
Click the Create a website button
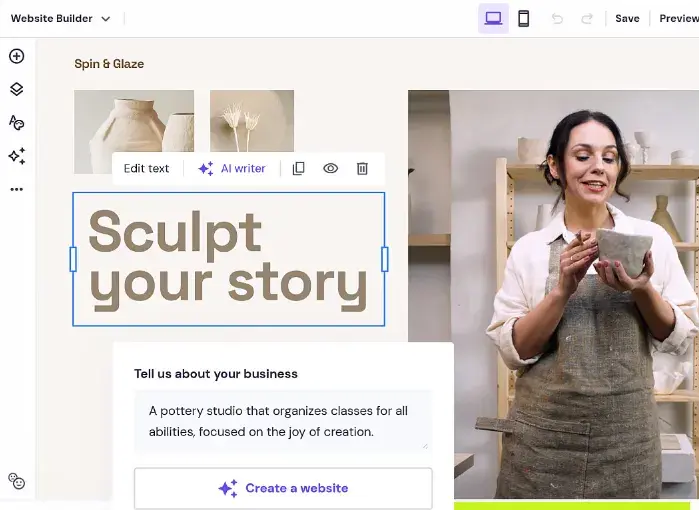point(283,488)
